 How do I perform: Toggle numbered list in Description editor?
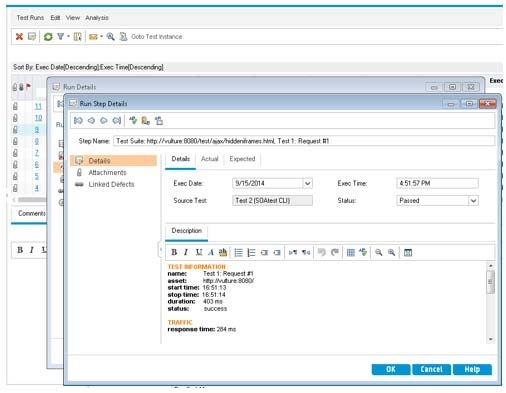[251, 252]
